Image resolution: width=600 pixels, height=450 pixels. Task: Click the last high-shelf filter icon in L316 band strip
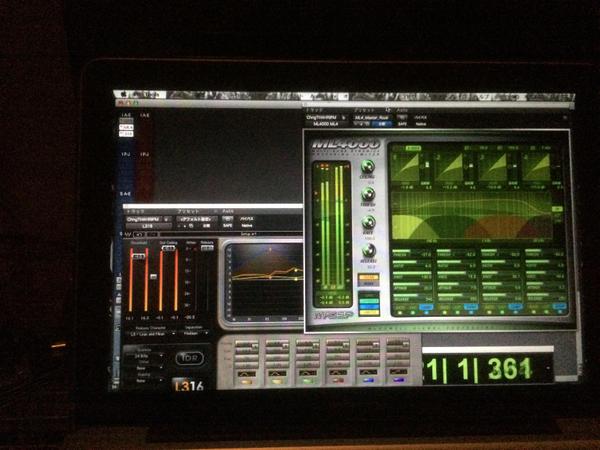[397, 372]
